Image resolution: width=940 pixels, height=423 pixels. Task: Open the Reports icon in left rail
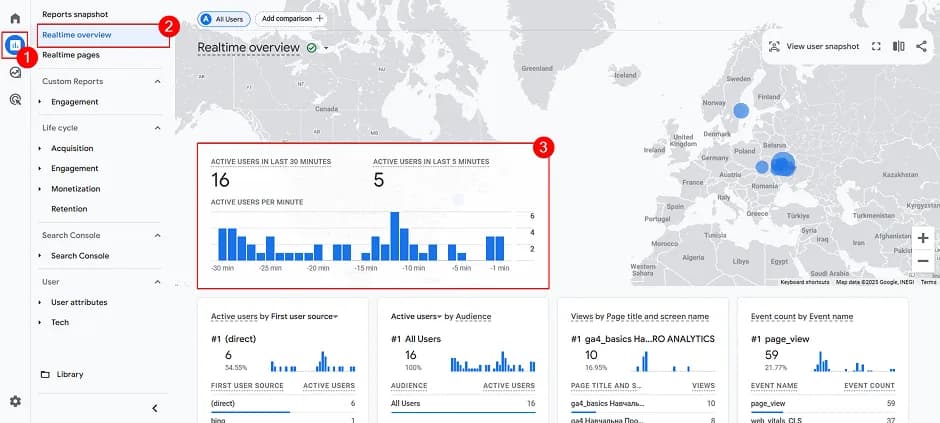15,45
